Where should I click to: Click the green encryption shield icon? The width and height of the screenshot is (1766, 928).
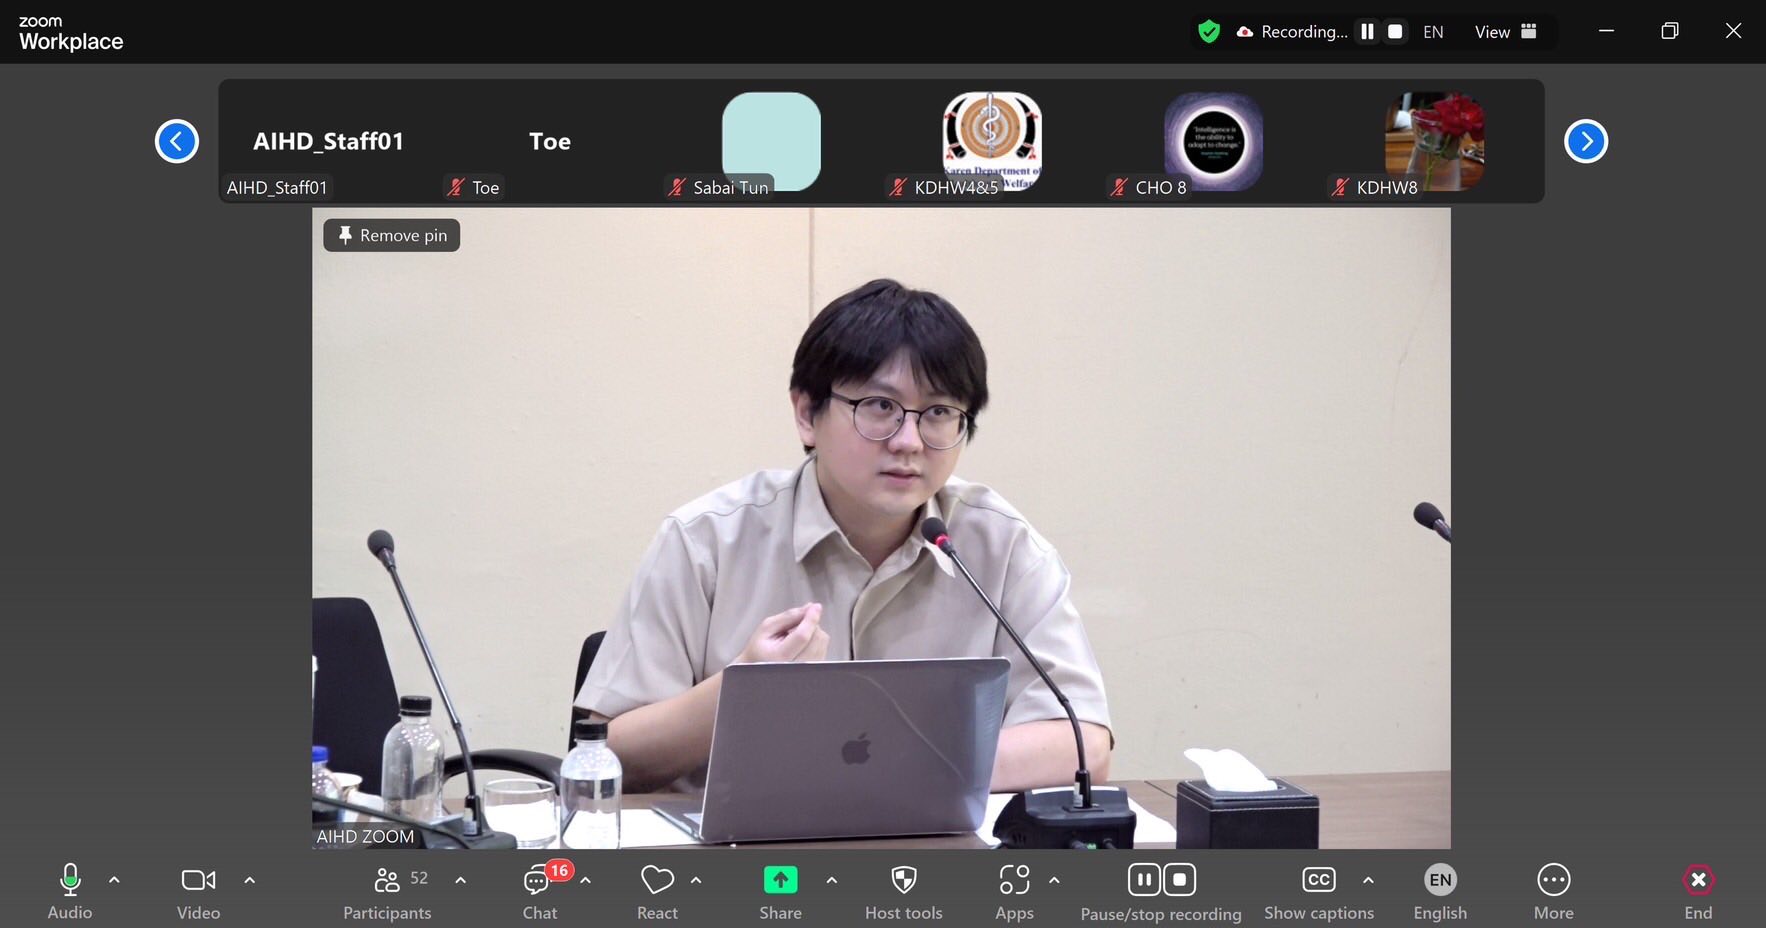1209,32
